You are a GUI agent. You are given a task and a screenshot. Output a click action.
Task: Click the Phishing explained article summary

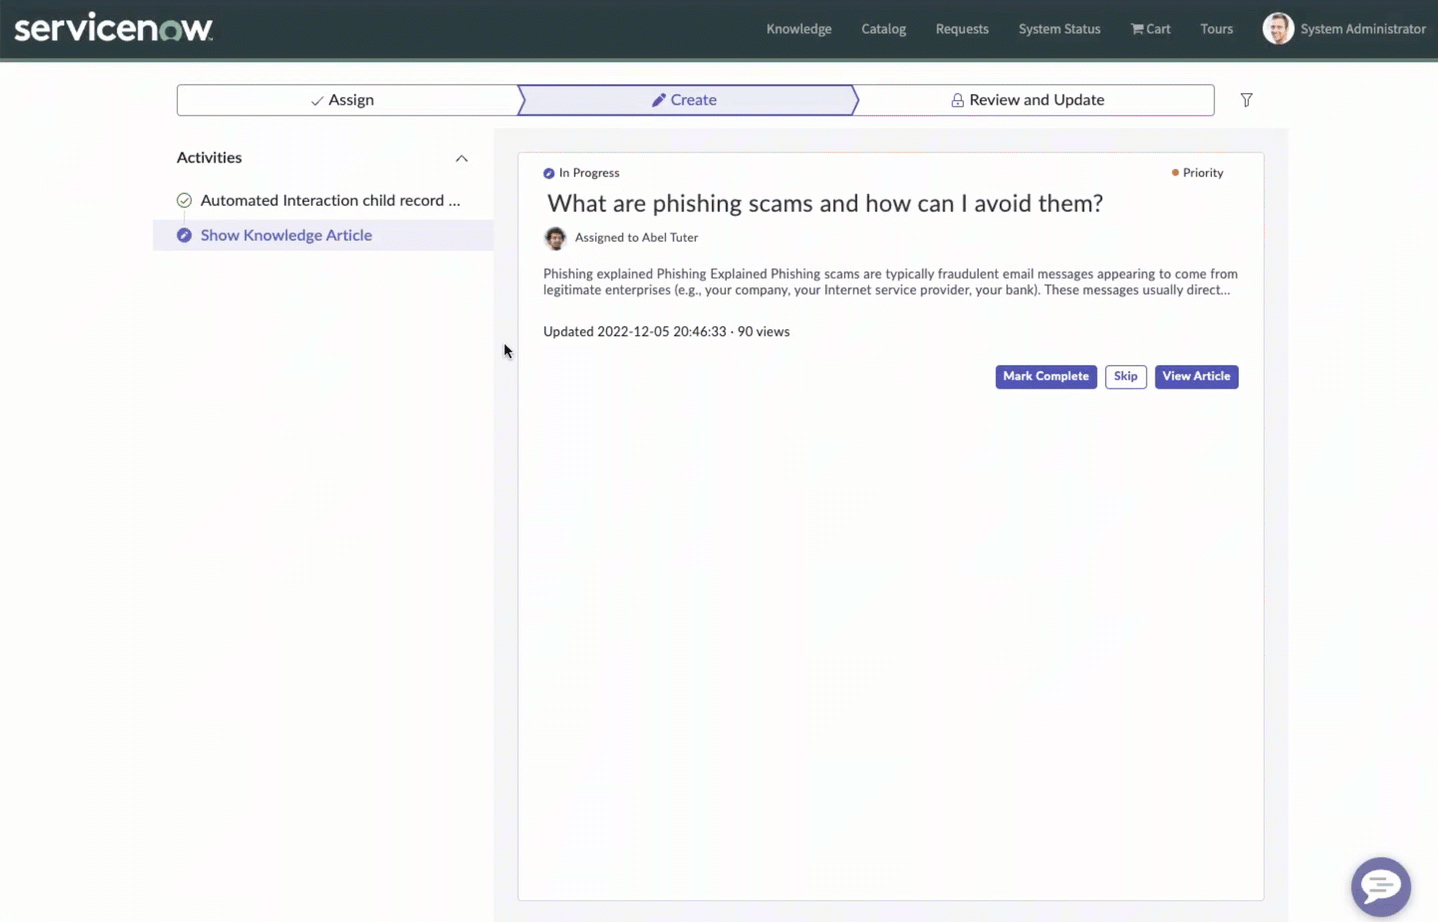890,282
